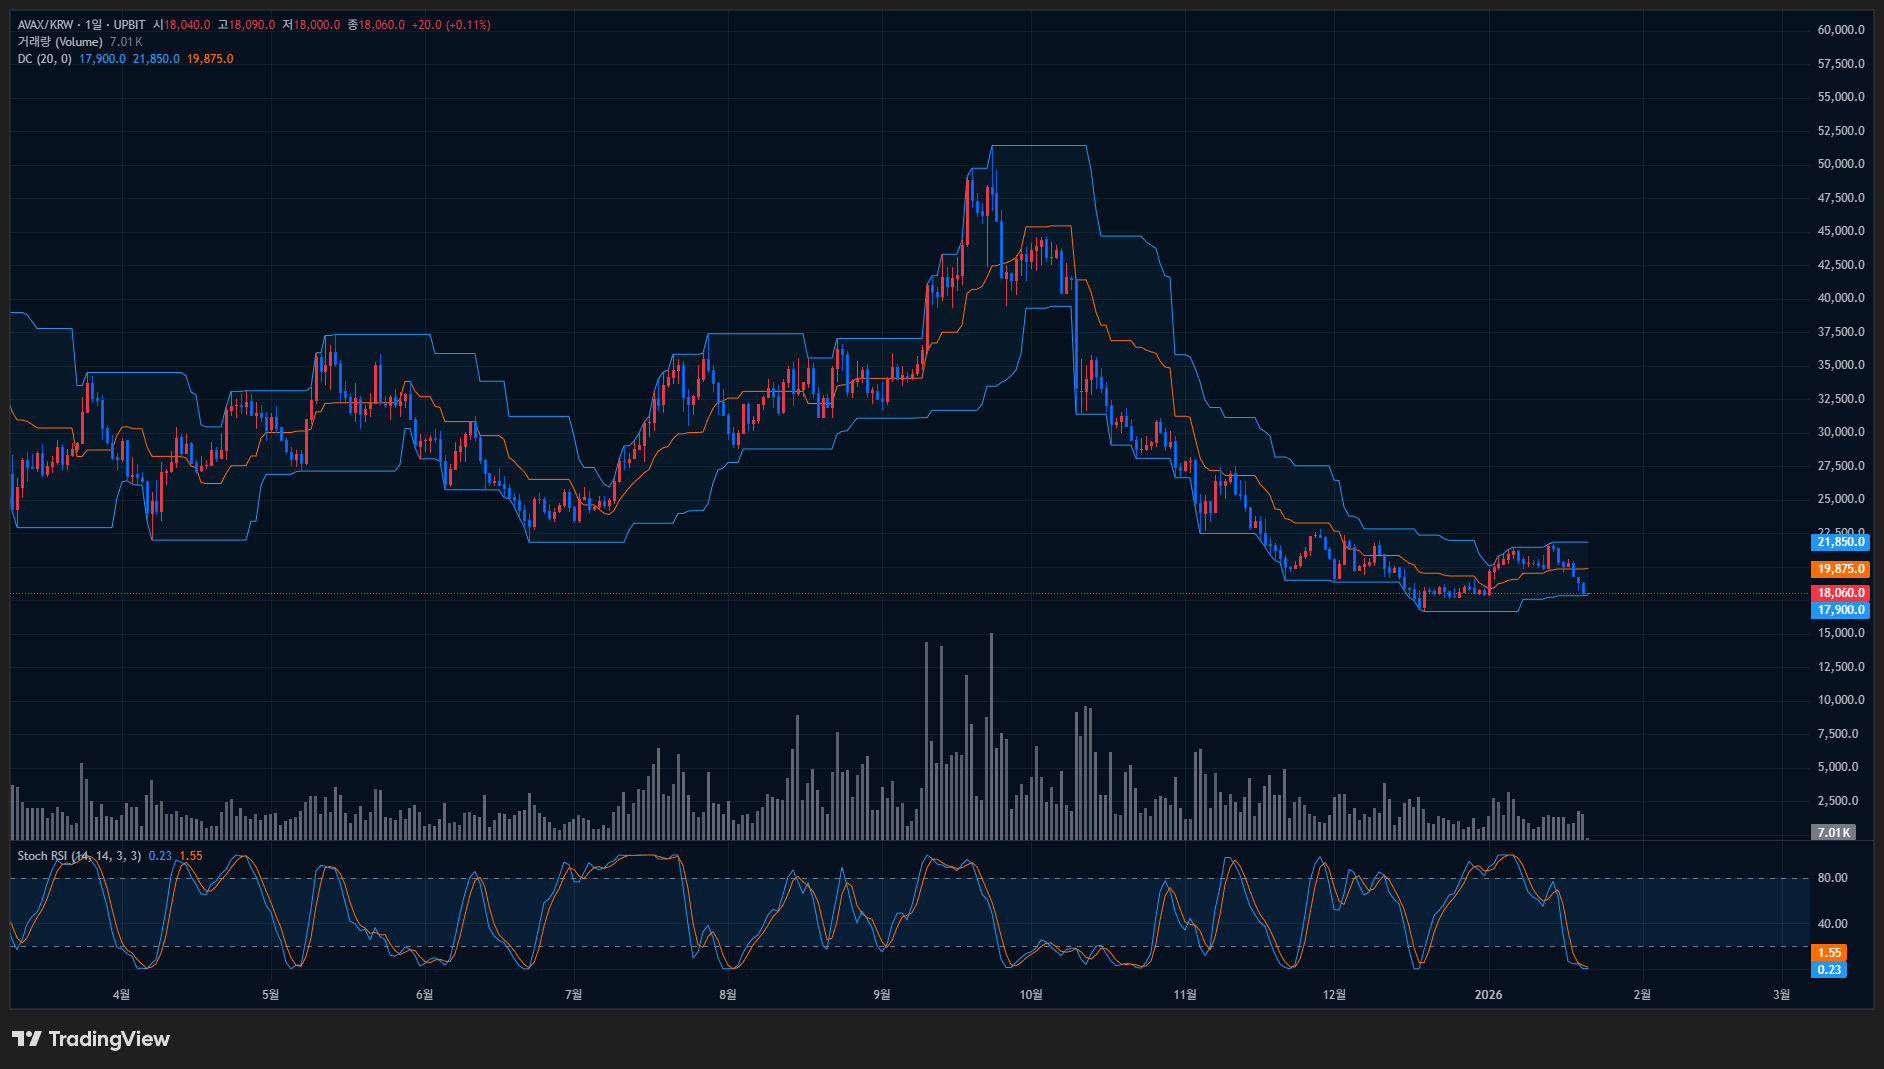Click the TradingView logo icon
The width and height of the screenshot is (1884, 1069).
[x=27, y=1039]
